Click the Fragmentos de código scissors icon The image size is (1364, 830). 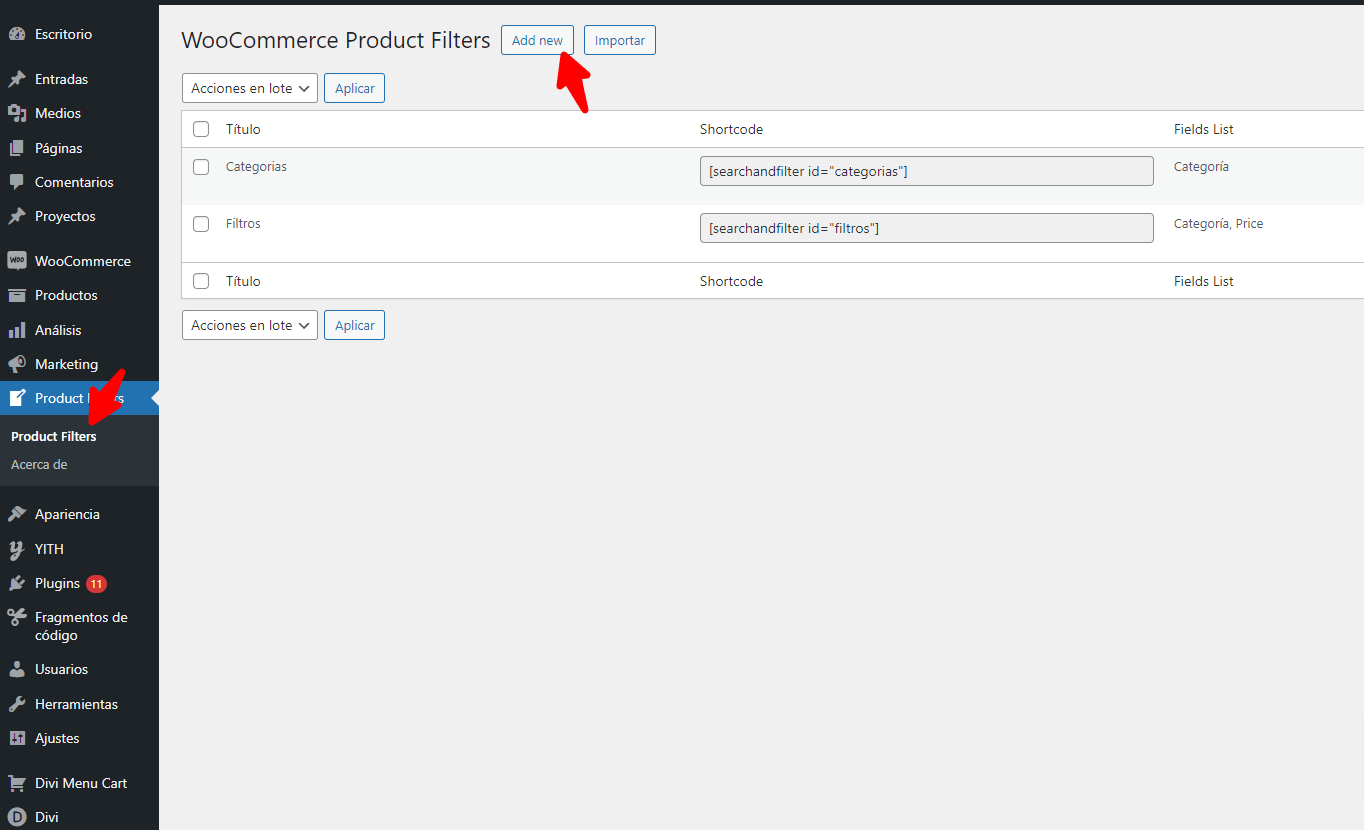pos(17,617)
